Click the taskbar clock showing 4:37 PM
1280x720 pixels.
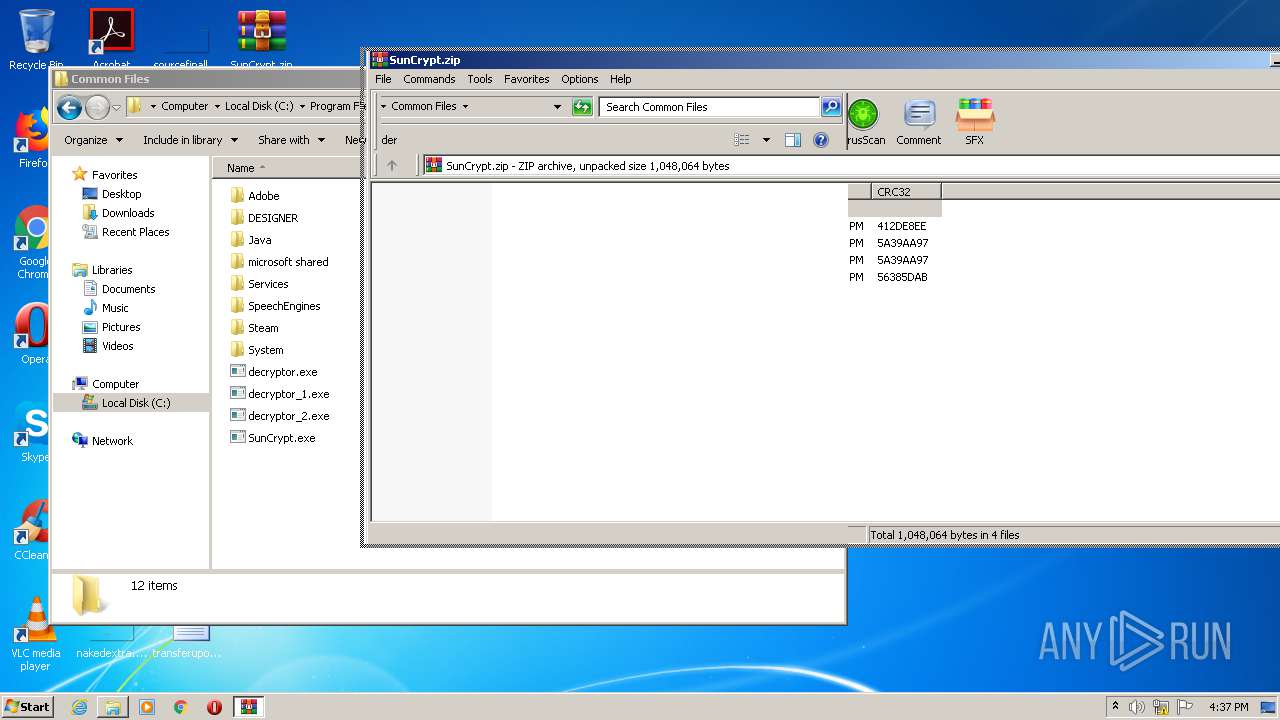[1228, 707]
